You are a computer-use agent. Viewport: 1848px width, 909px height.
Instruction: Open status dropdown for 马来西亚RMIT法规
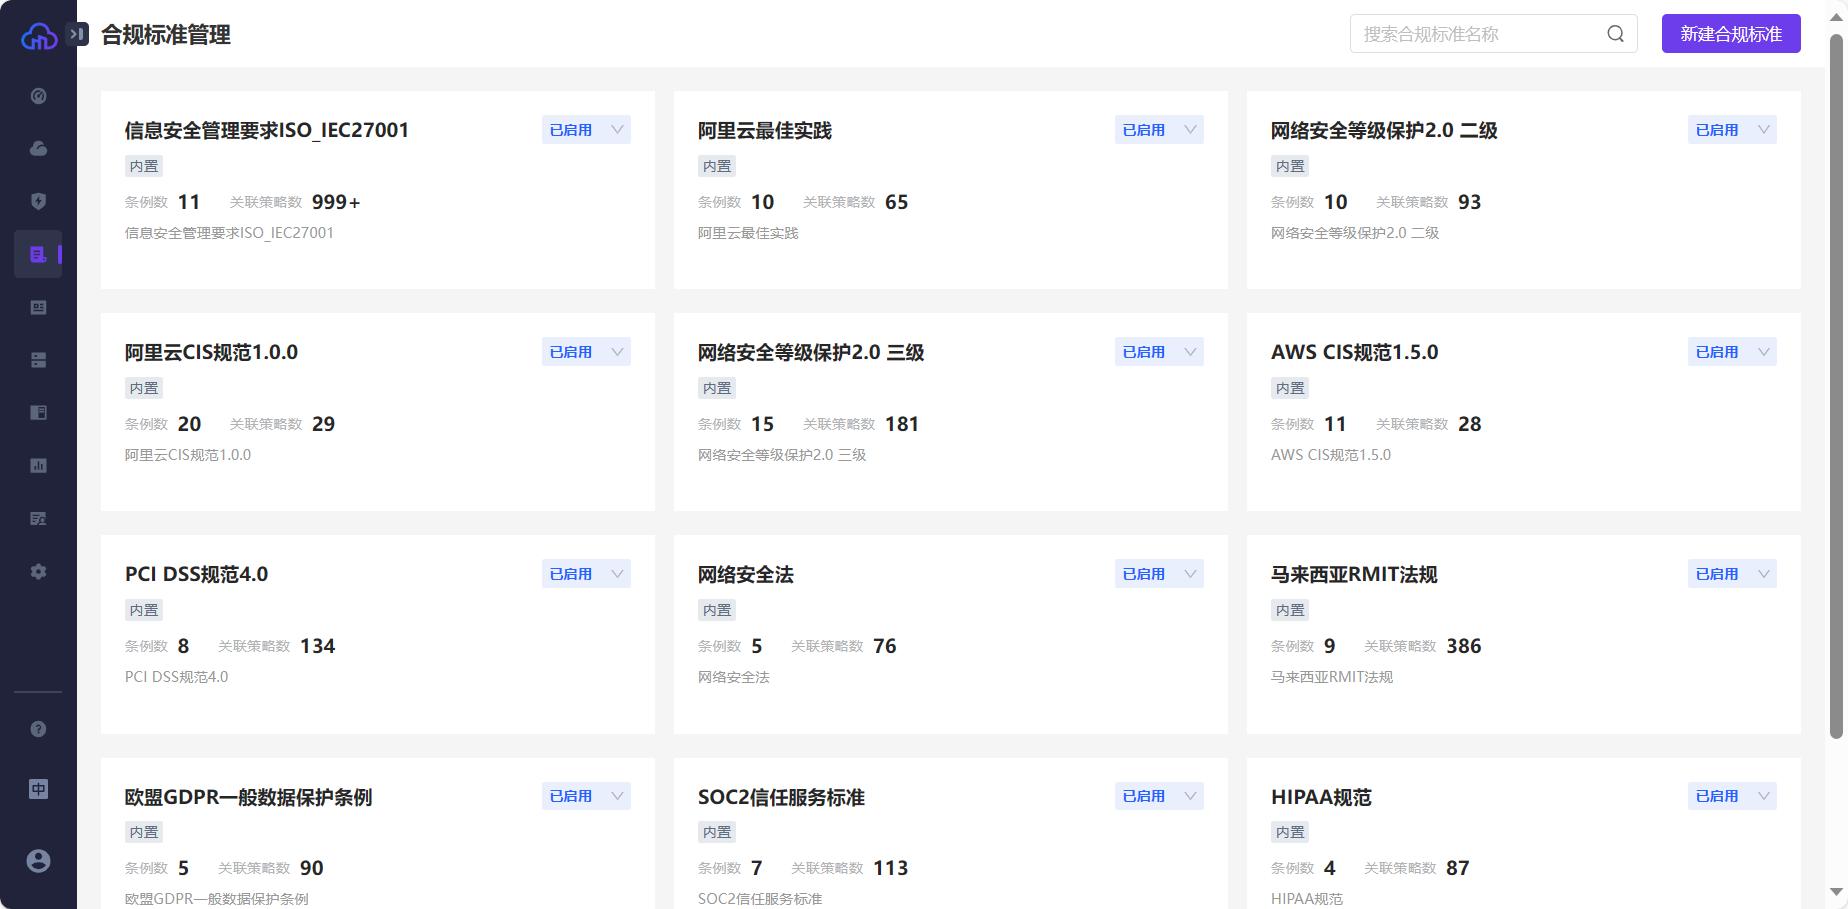tap(1732, 574)
